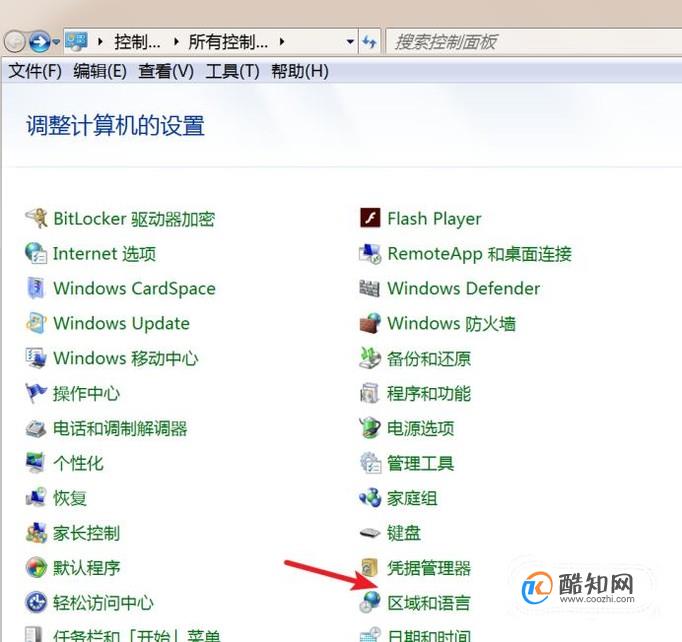
Task: Open Internet 选项 link
Action: click(104, 254)
